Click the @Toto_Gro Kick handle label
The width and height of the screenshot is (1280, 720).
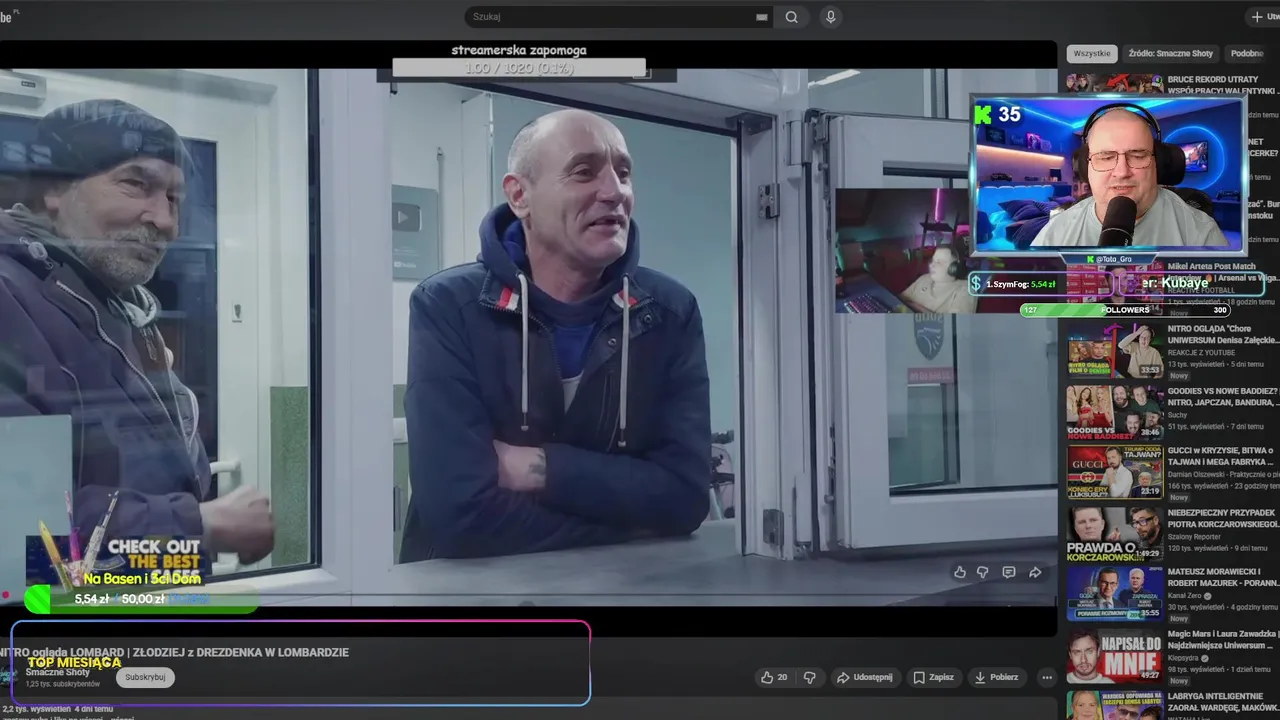[x=1109, y=259]
